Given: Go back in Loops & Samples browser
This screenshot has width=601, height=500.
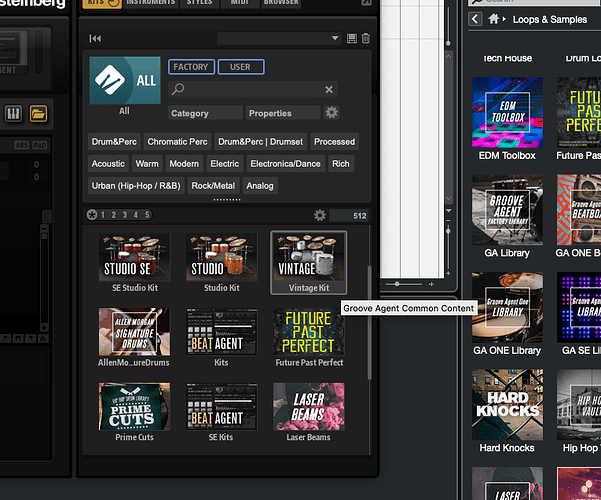Looking at the screenshot, I should (475, 19).
